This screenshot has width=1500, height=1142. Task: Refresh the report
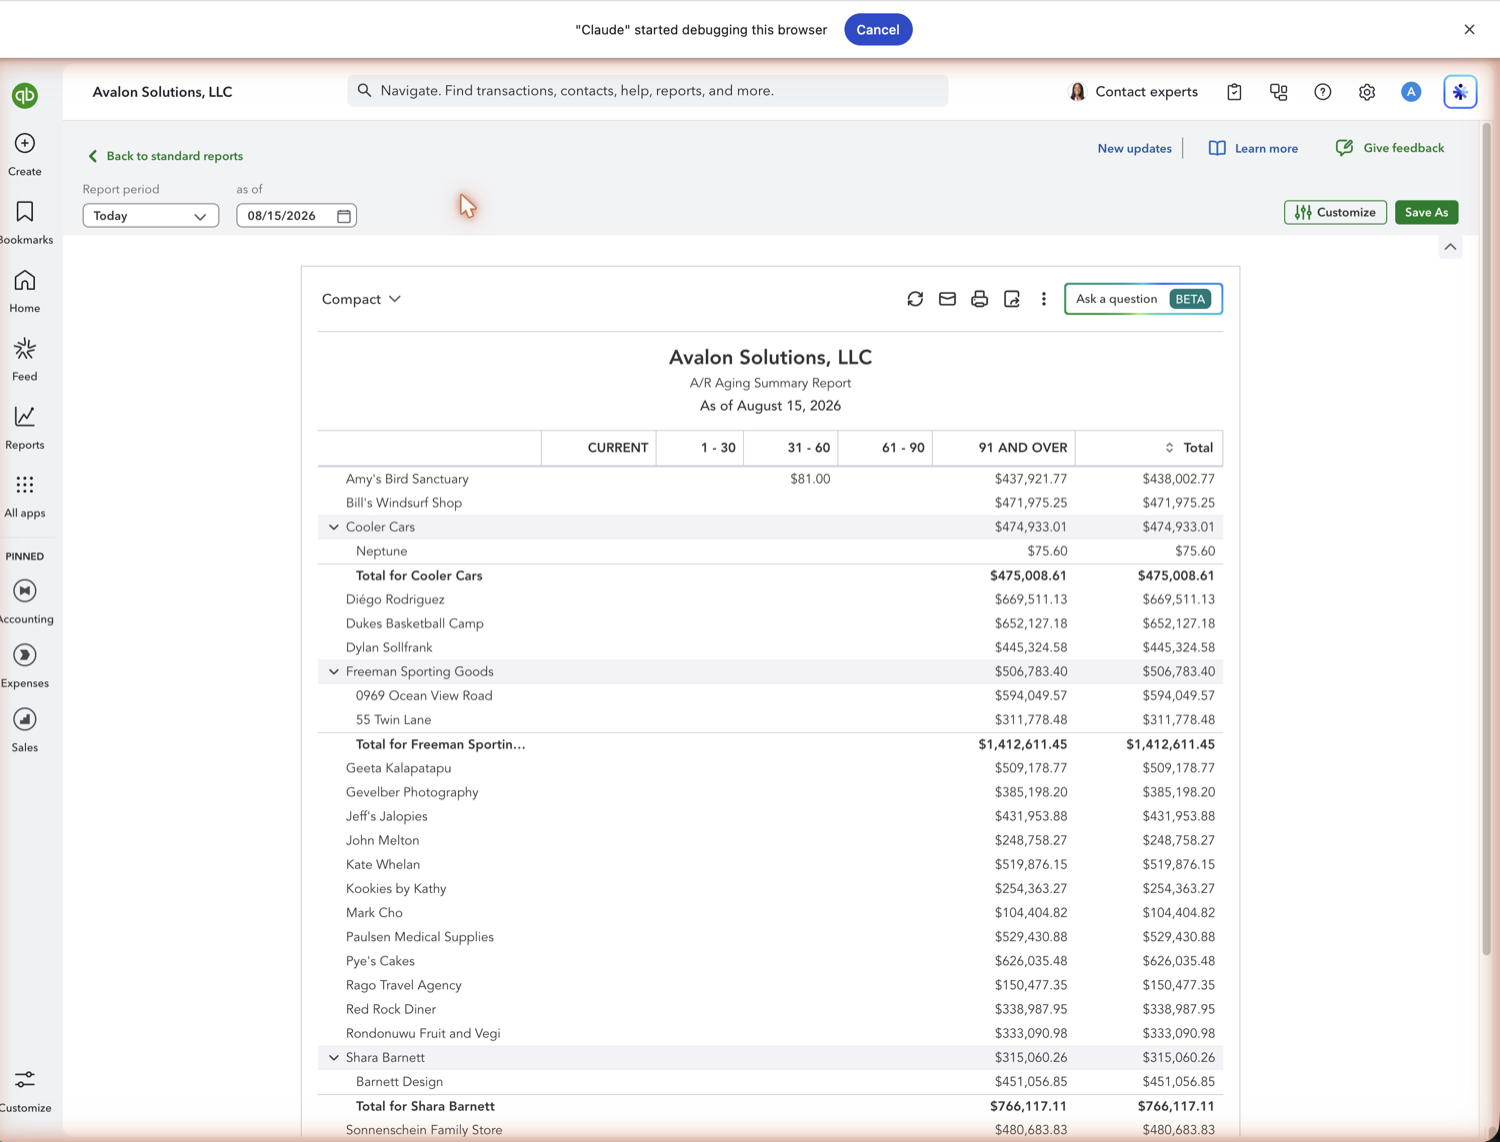915,299
